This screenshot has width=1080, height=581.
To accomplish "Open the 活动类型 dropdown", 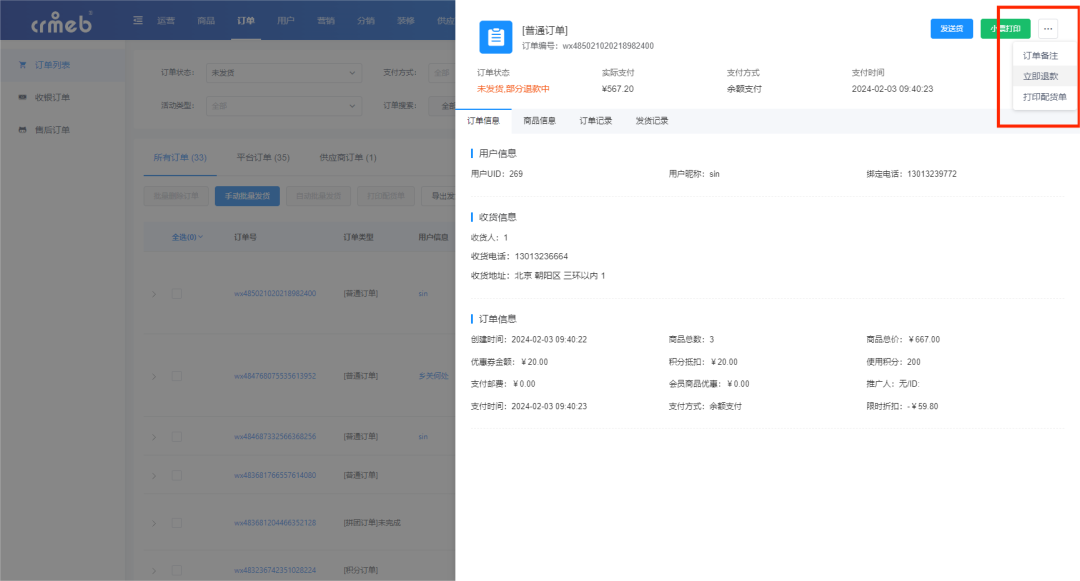I will pos(284,105).
